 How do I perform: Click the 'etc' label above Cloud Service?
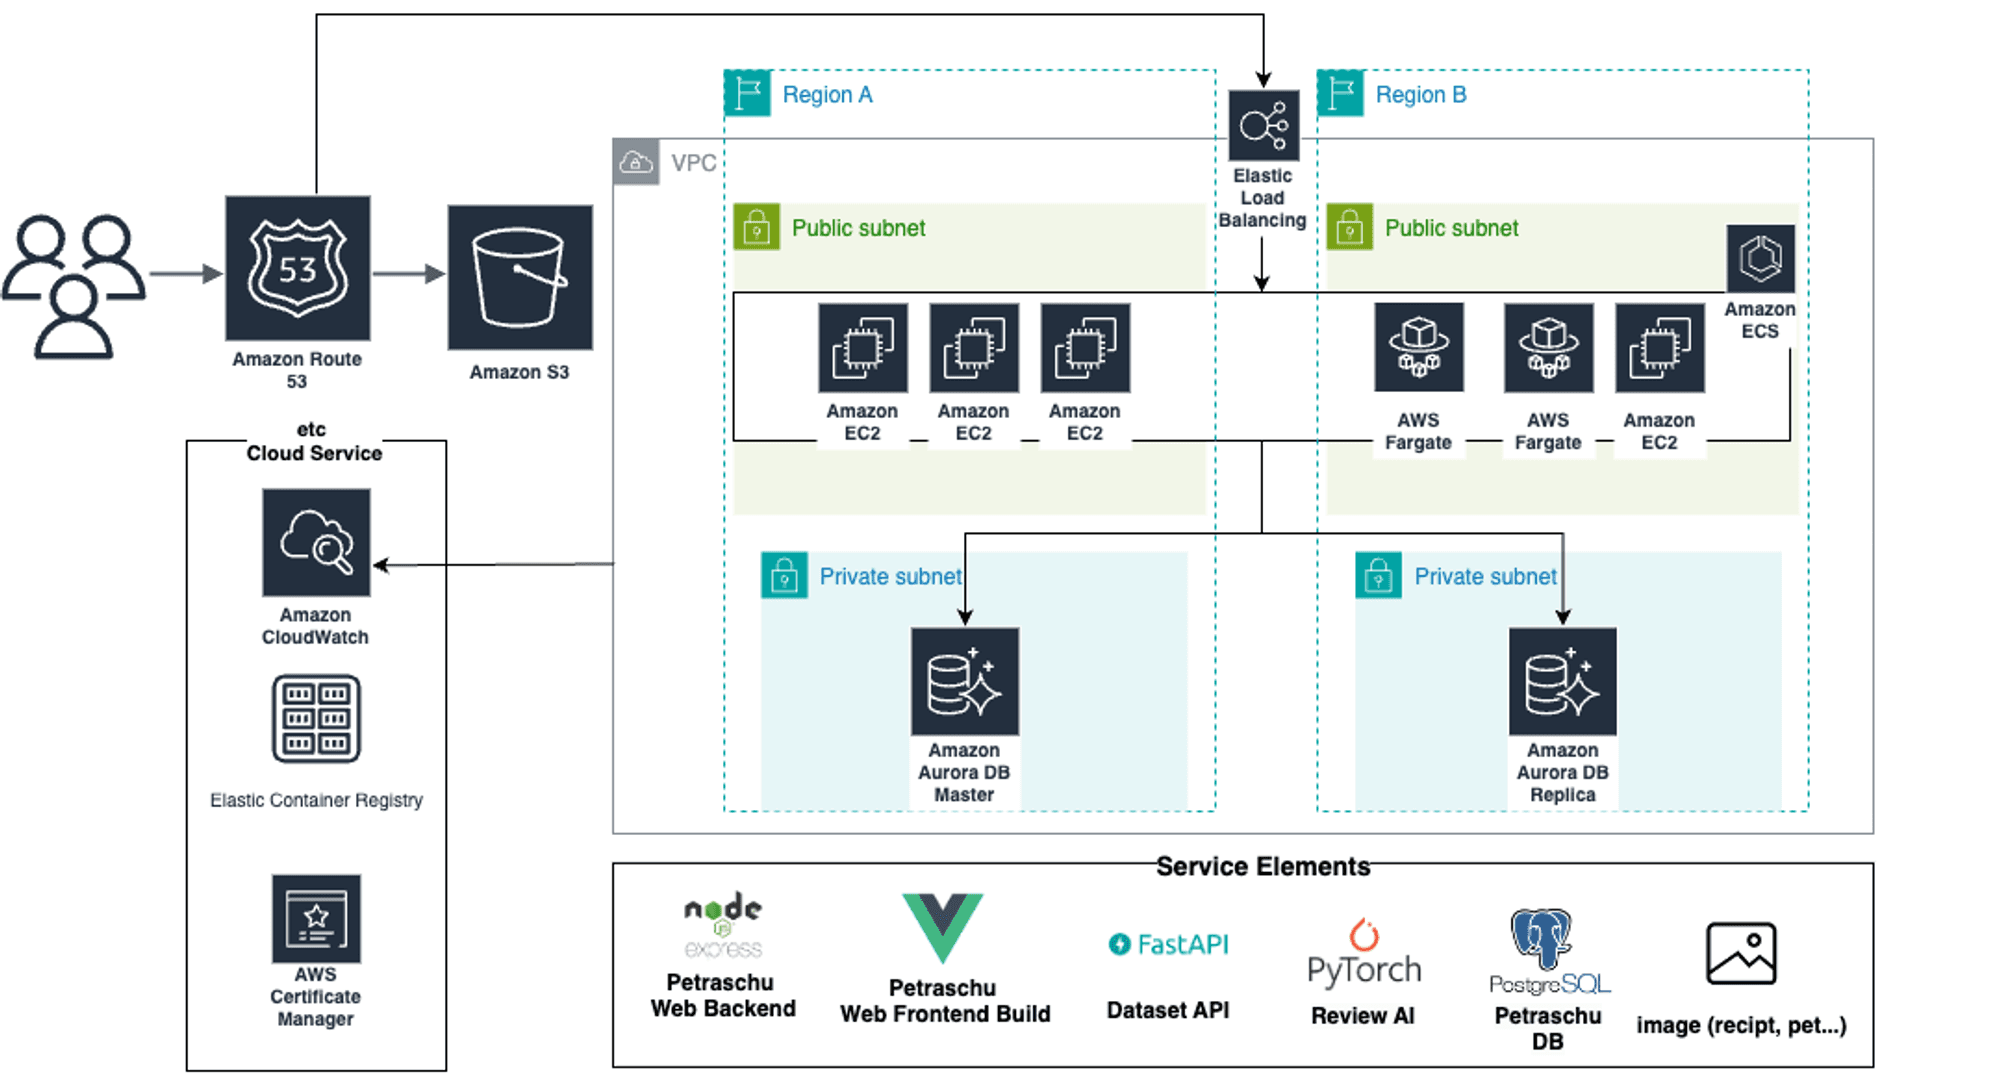tap(311, 429)
